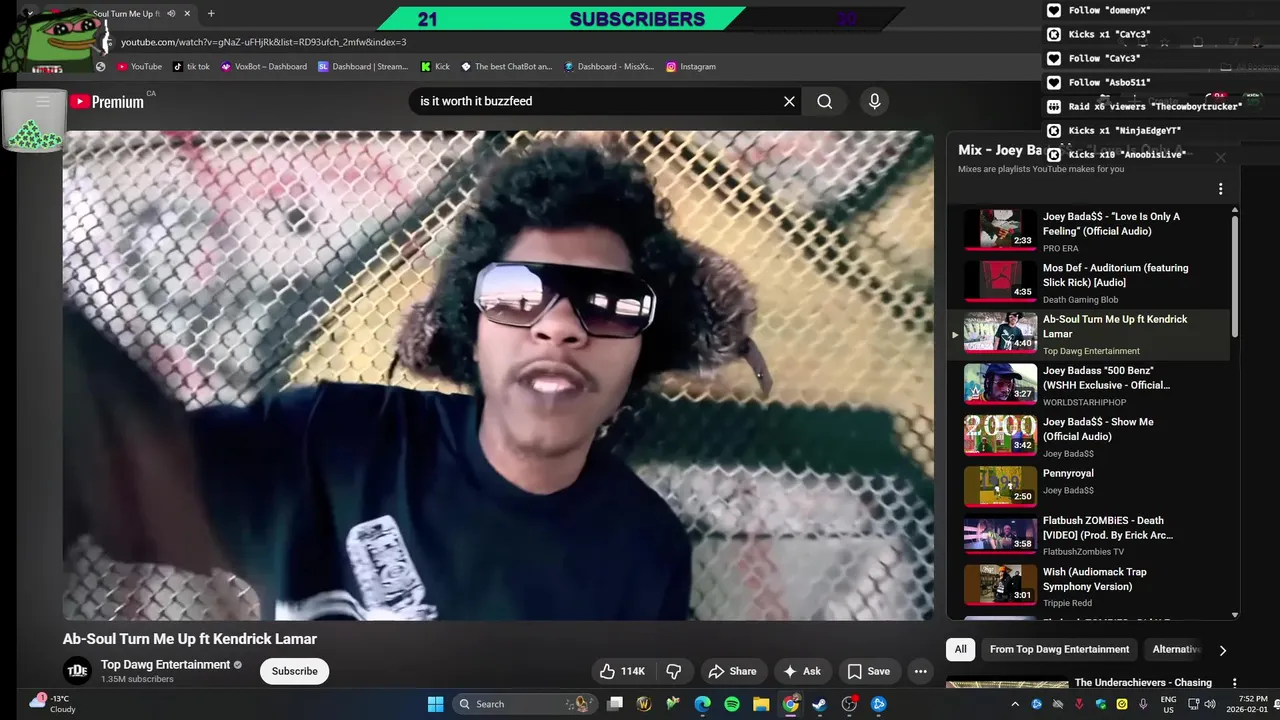Play Pennyroyal from the mix
This screenshot has width=1280, height=720.
coord(1088,487)
